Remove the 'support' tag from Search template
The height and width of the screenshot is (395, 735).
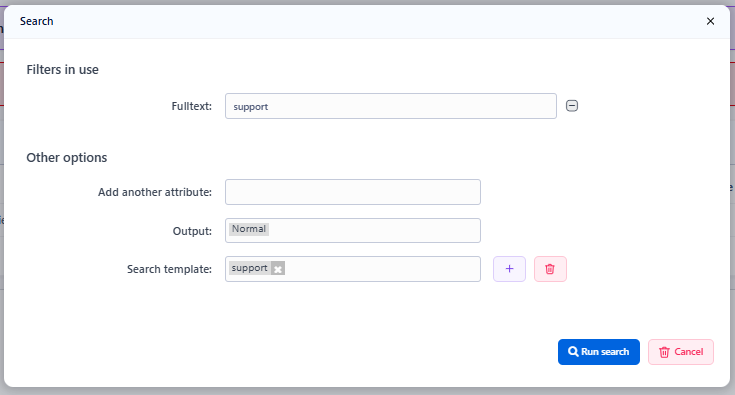(x=278, y=269)
